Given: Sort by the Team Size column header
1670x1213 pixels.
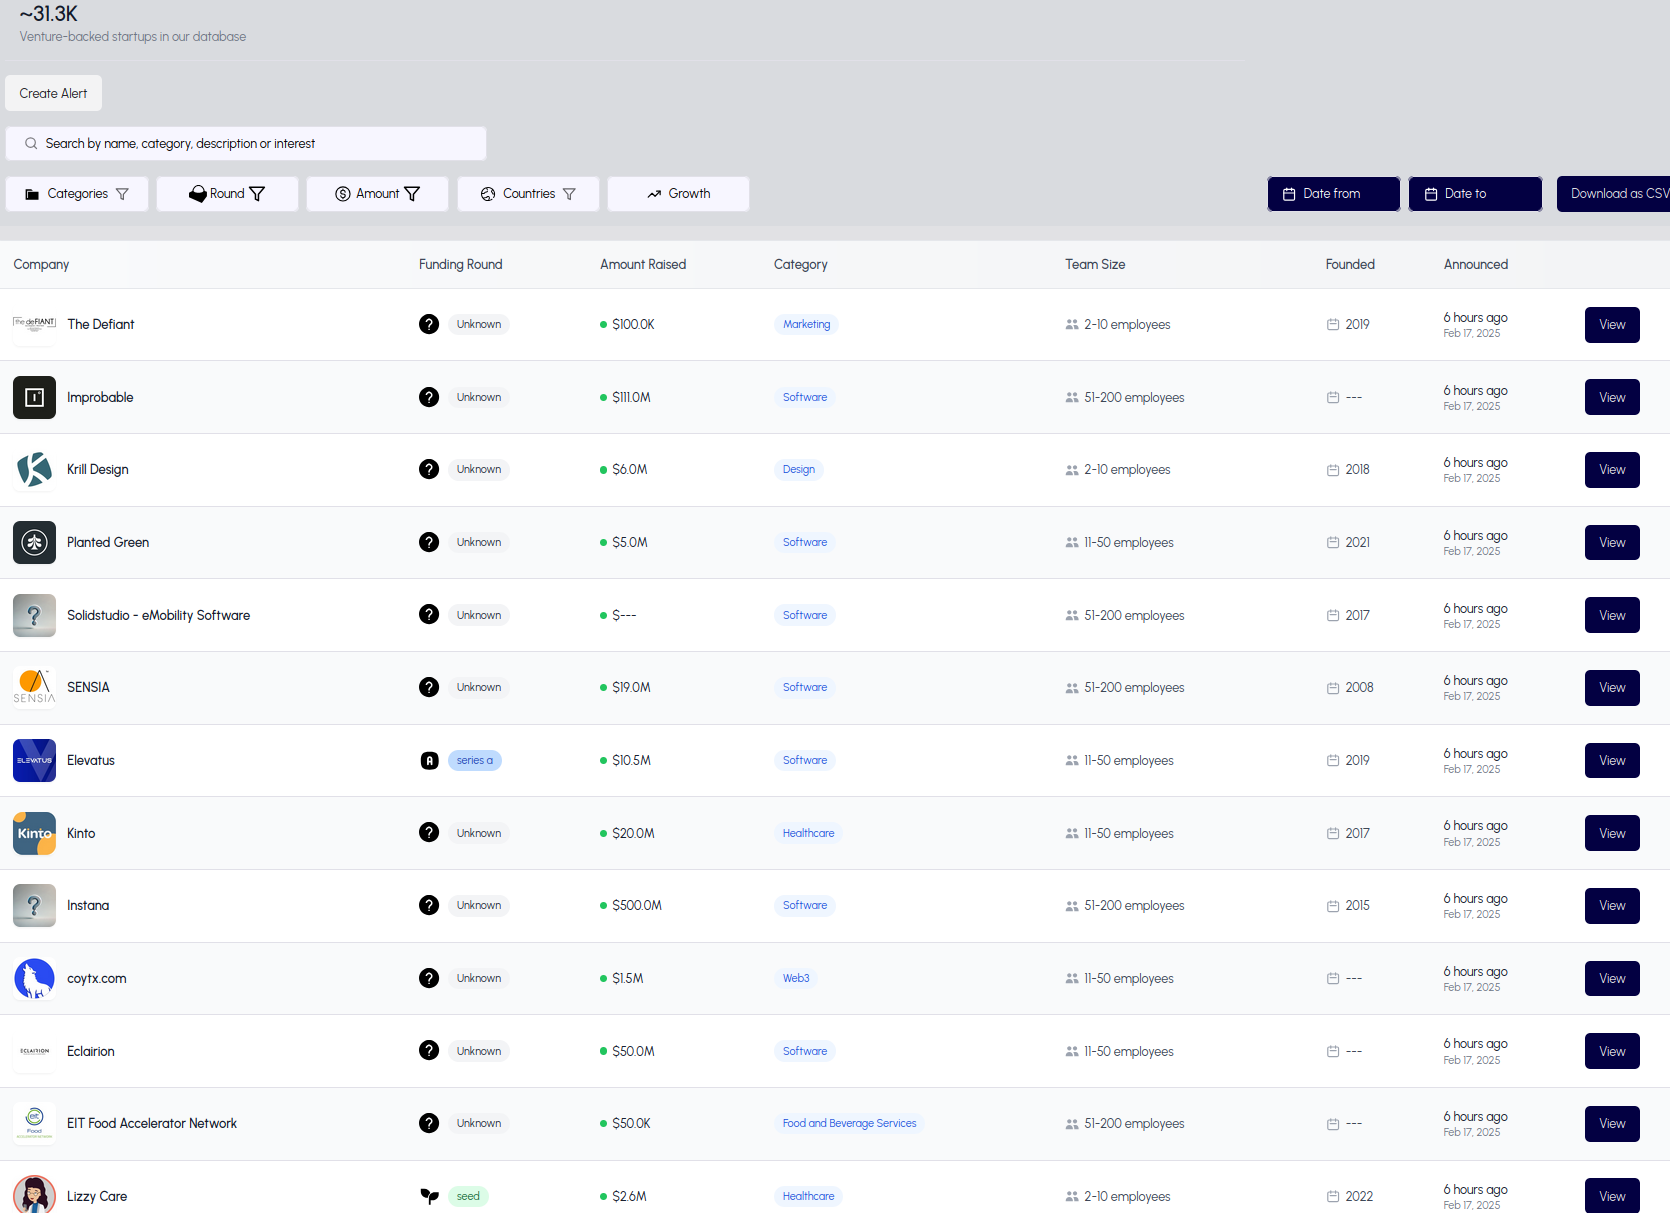Looking at the screenshot, I should click(x=1095, y=264).
